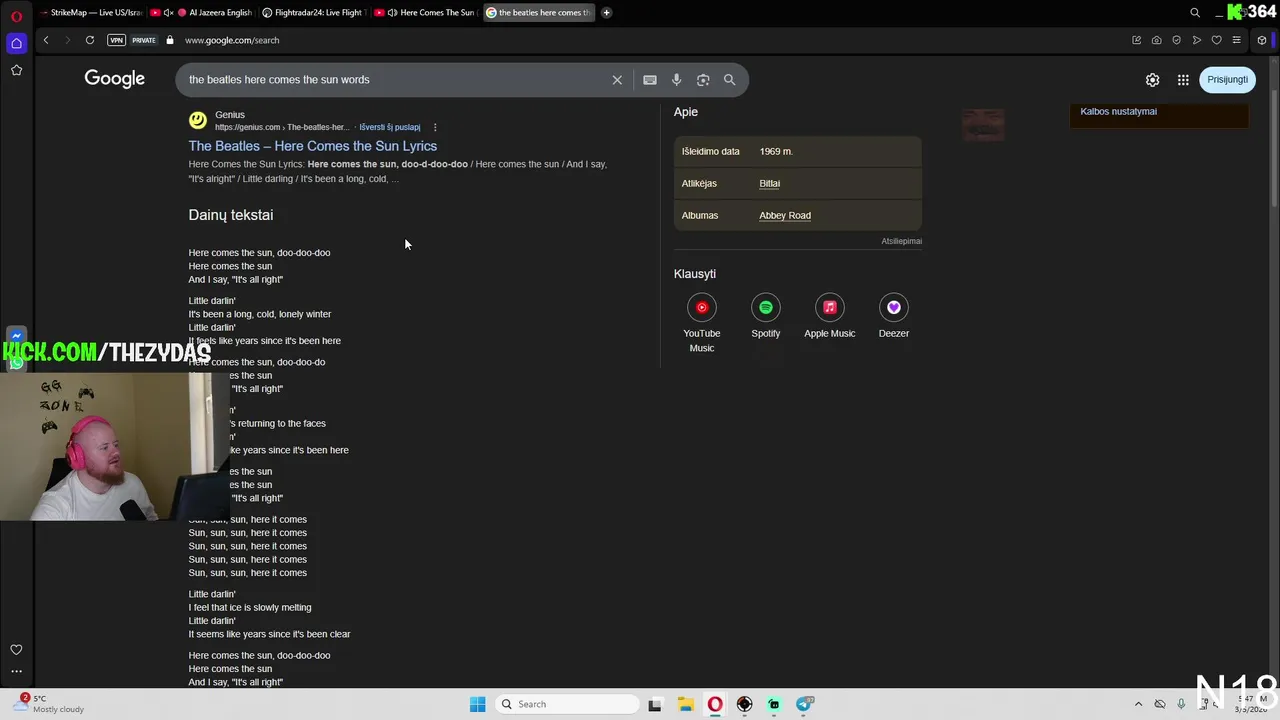Click the site security lock icon
This screenshot has width=1280, height=720.
(x=170, y=40)
